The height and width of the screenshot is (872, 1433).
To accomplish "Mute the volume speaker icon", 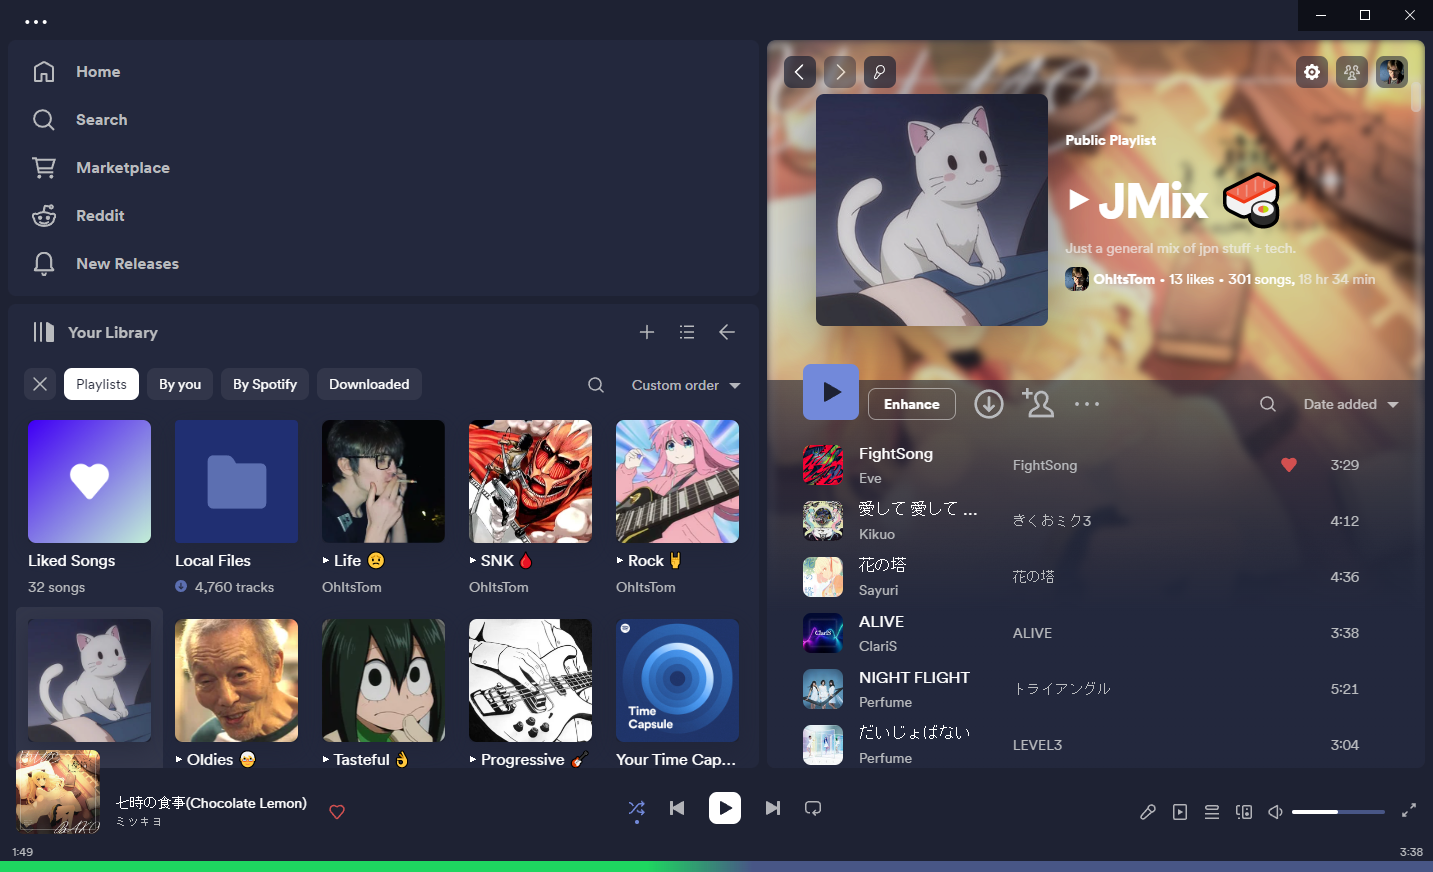I will coord(1275,812).
